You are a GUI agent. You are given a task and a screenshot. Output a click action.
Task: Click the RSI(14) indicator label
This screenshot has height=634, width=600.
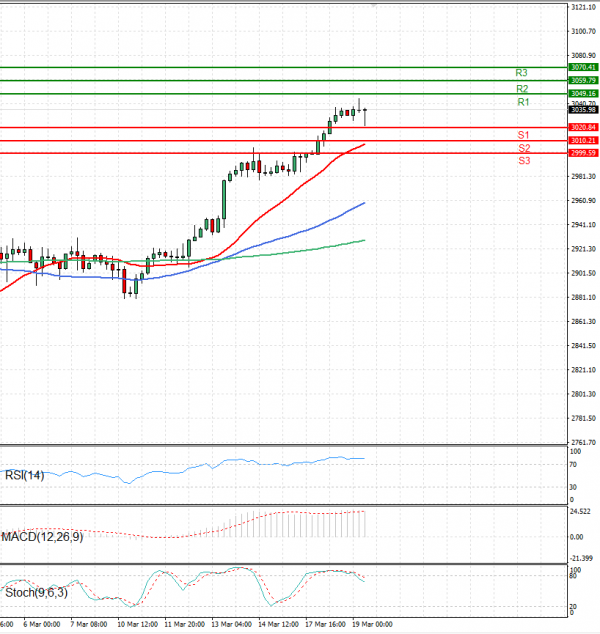24,475
